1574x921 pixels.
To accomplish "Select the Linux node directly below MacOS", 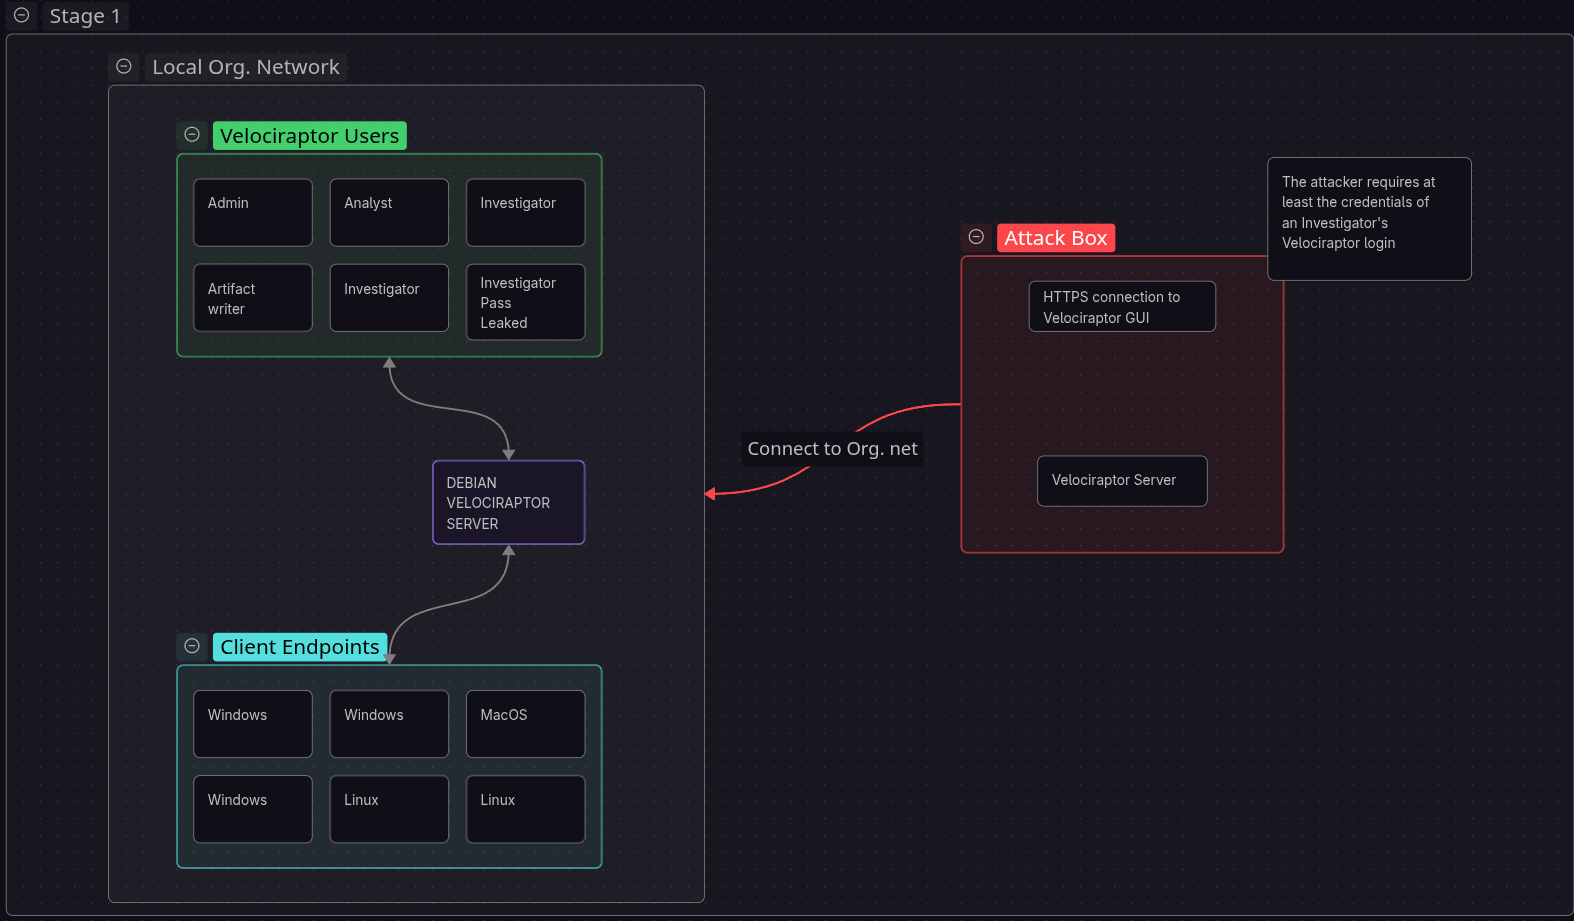I will coord(526,809).
